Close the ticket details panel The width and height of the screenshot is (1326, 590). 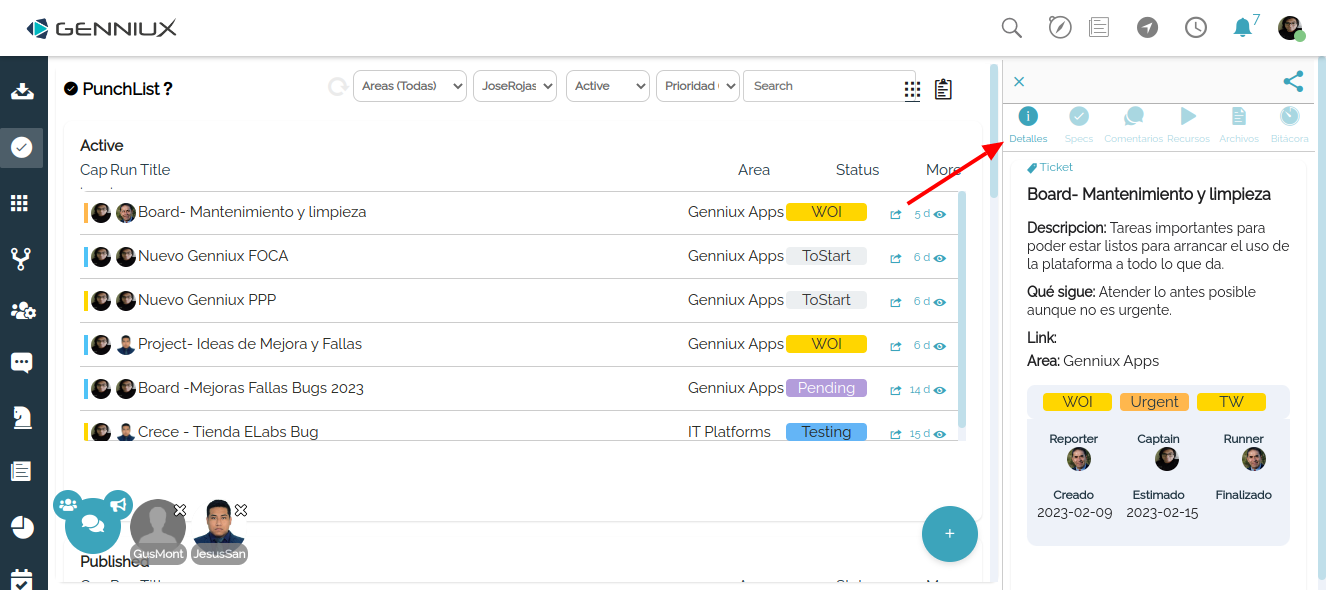tap(1019, 82)
